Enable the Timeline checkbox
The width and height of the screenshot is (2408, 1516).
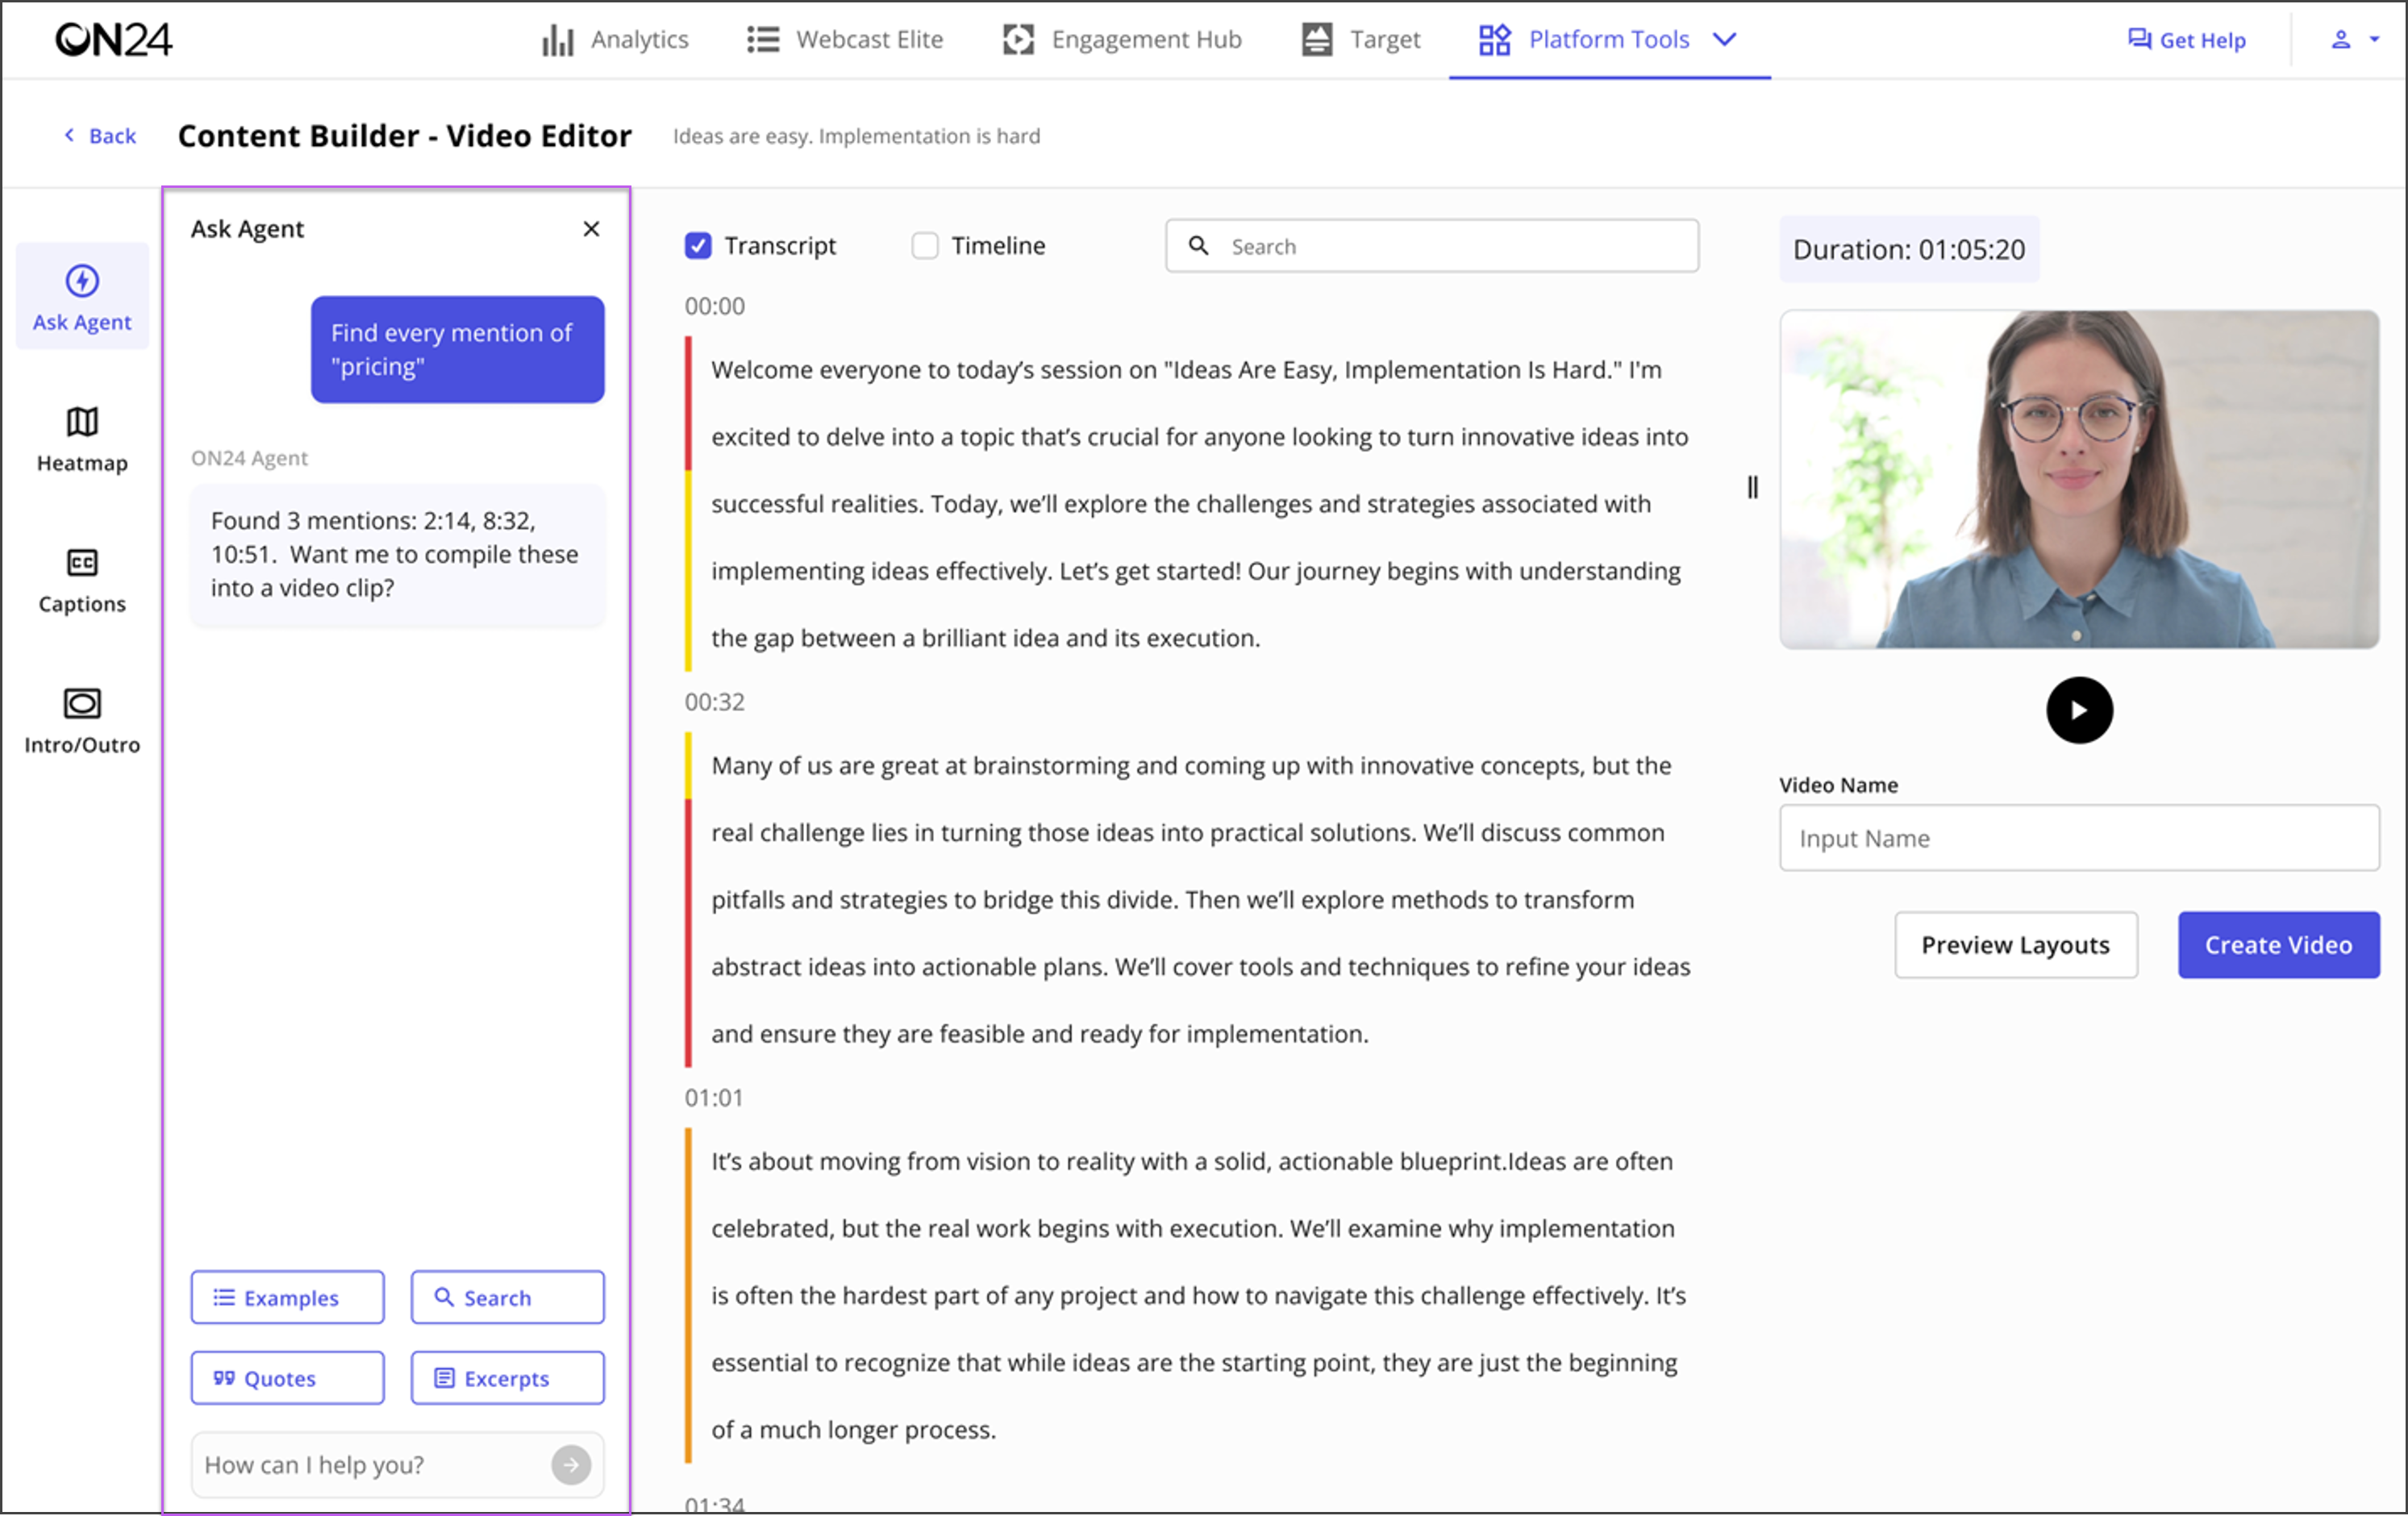point(925,246)
